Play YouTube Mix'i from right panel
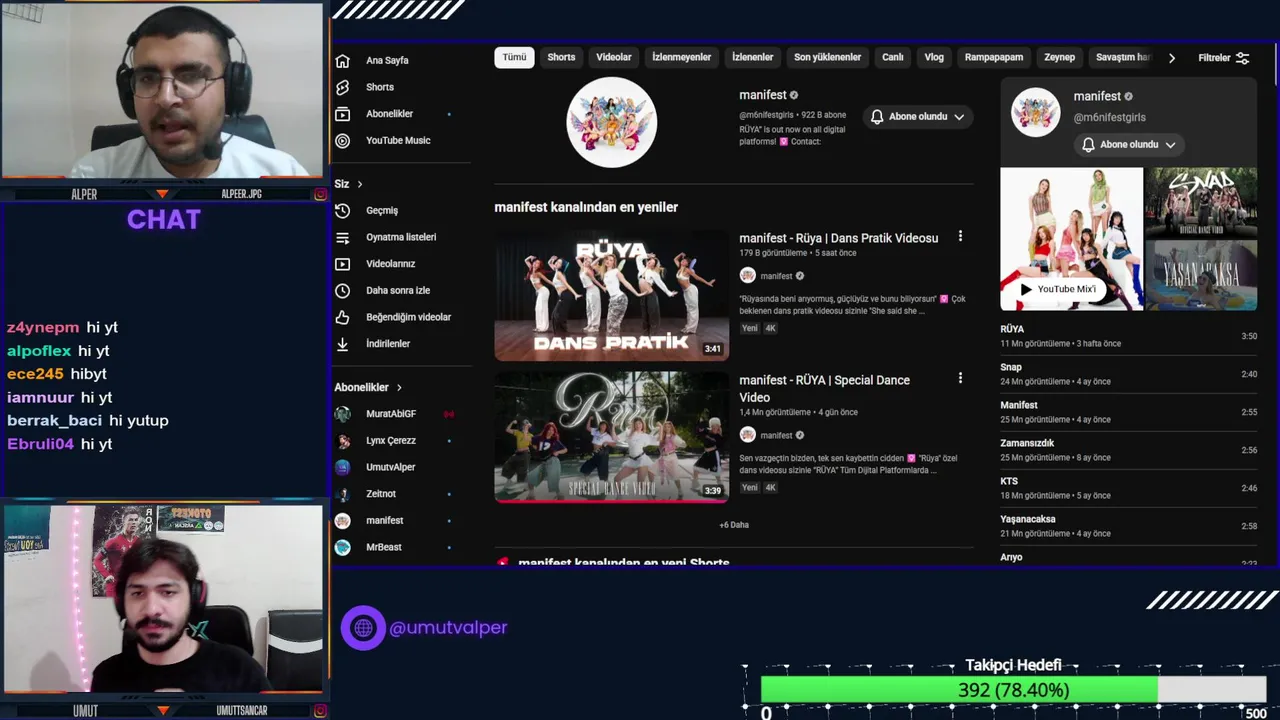This screenshot has height=720, width=1280. click(x=1058, y=289)
